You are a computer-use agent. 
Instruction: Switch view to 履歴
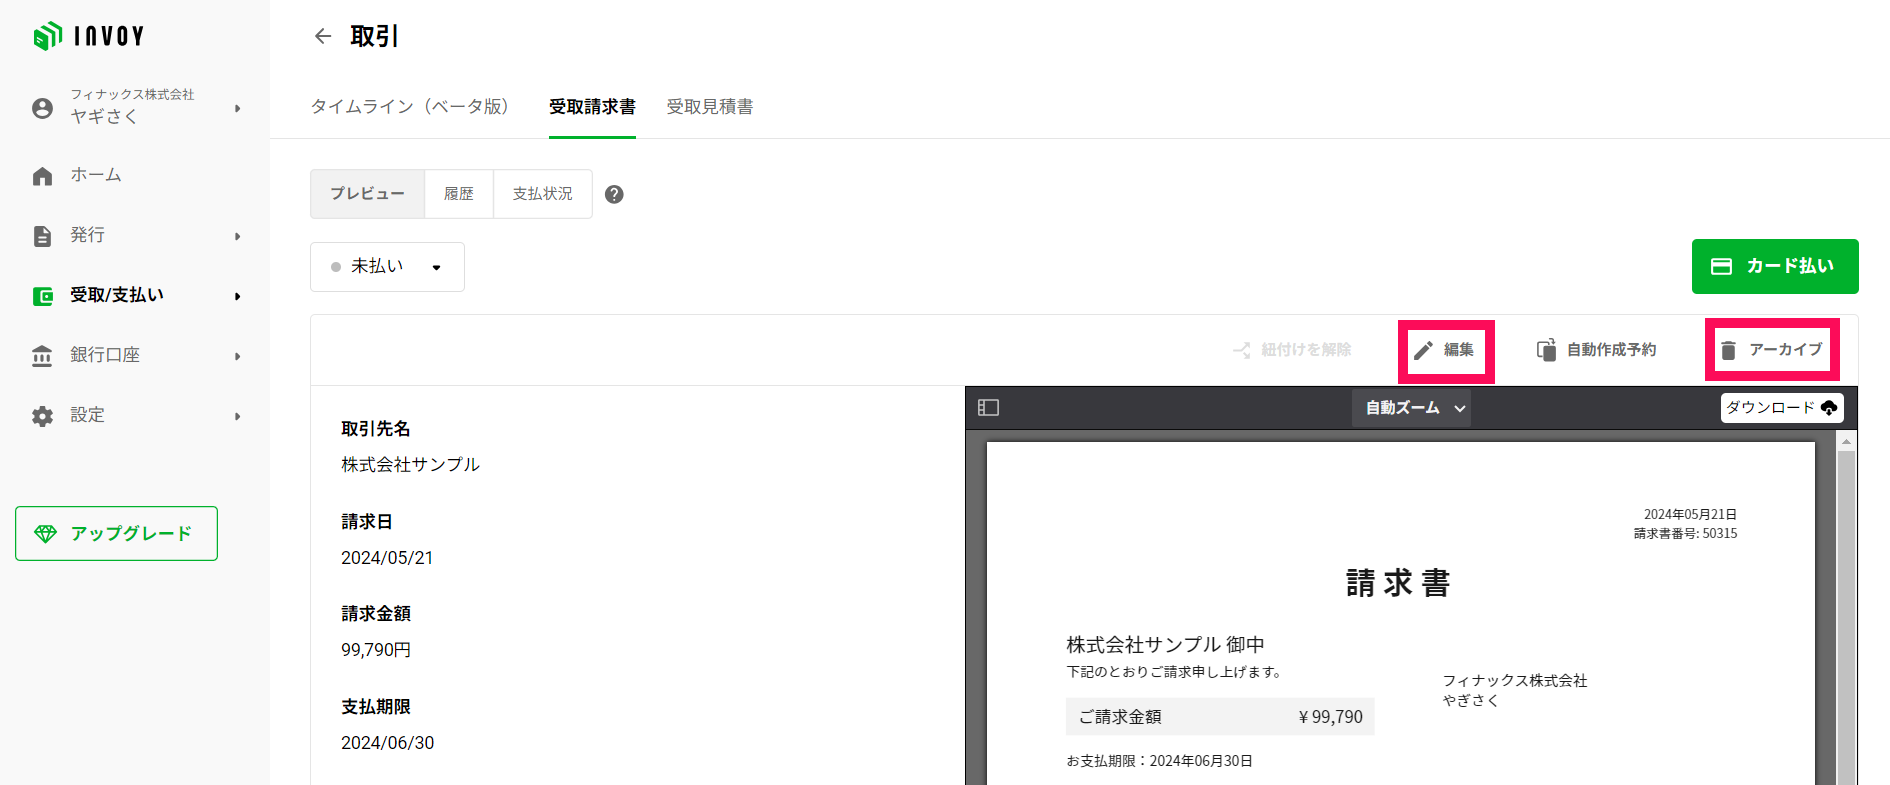(x=459, y=194)
